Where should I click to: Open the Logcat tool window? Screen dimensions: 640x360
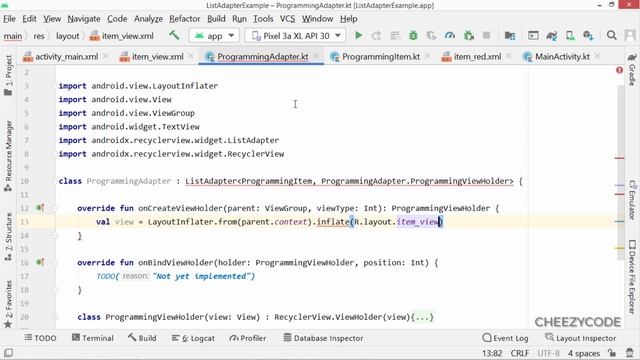[x=193, y=338]
